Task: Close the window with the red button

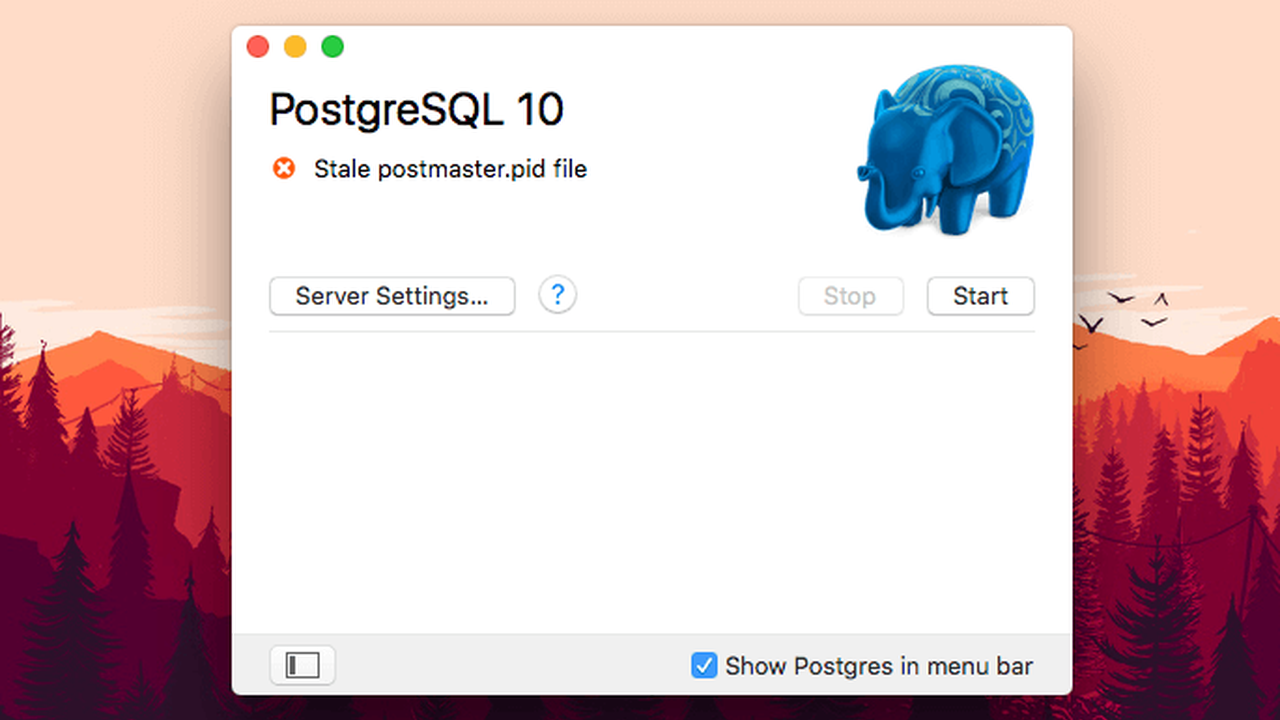Action: click(258, 46)
